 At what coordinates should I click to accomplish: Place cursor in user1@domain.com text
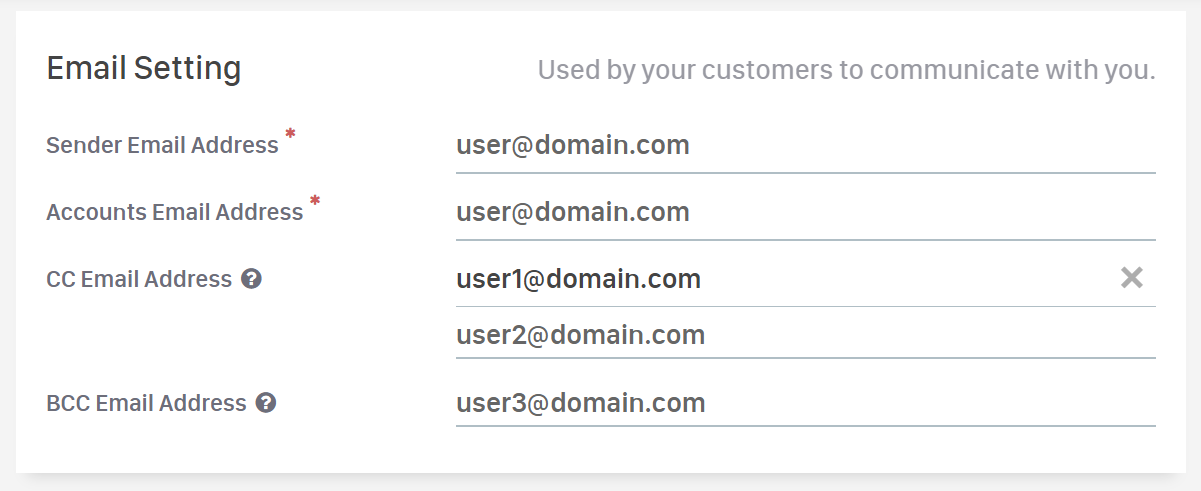click(x=578, y=279)
